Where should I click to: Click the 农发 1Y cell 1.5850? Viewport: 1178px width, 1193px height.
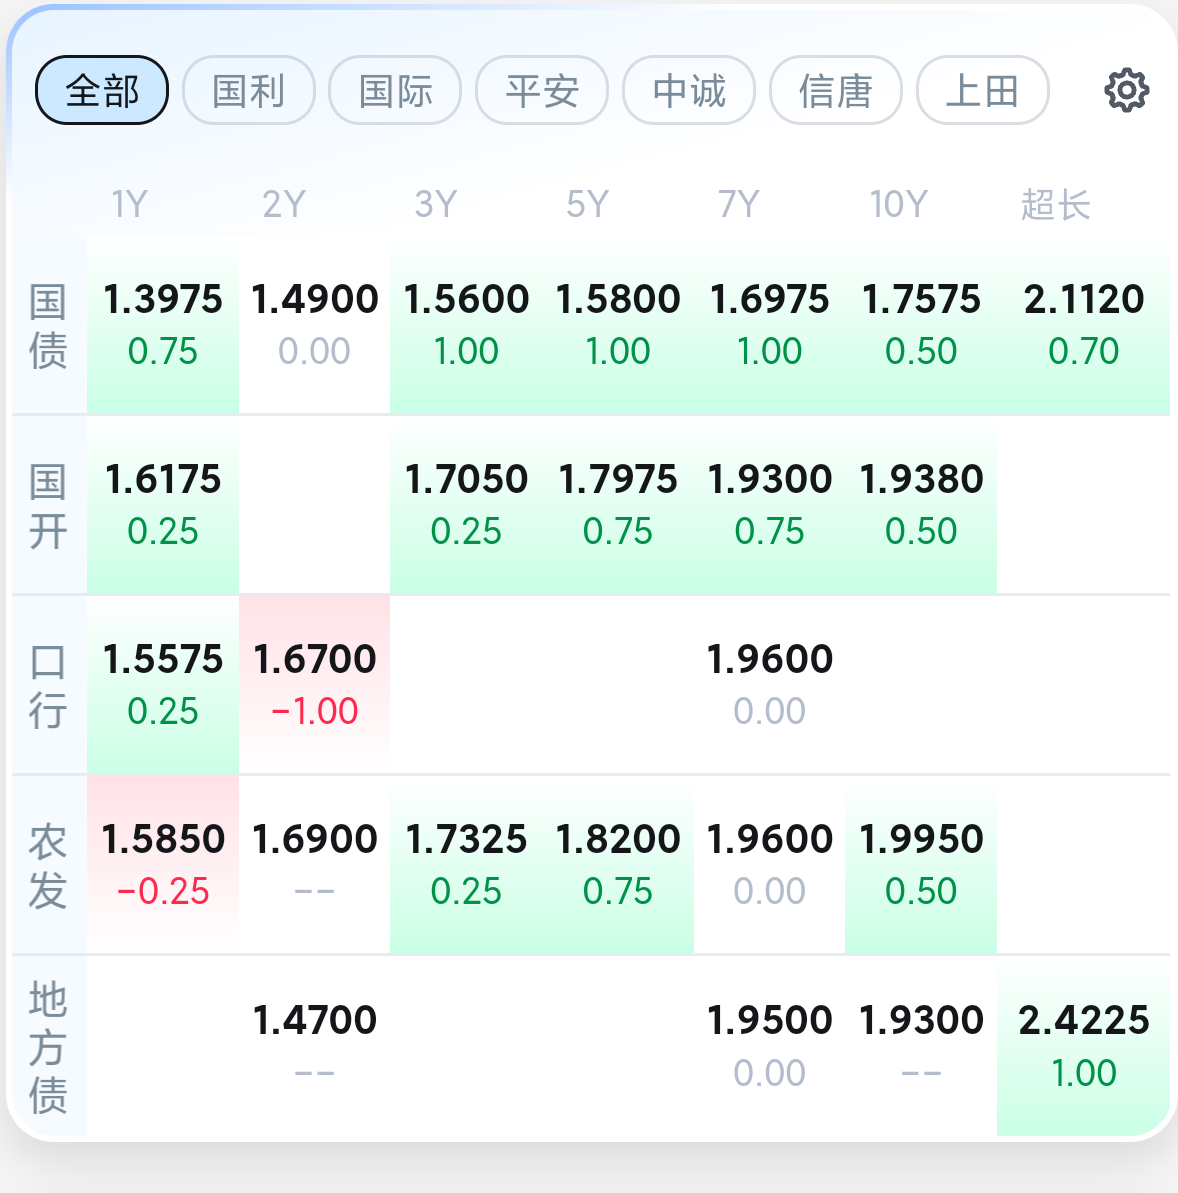point(163,864)
